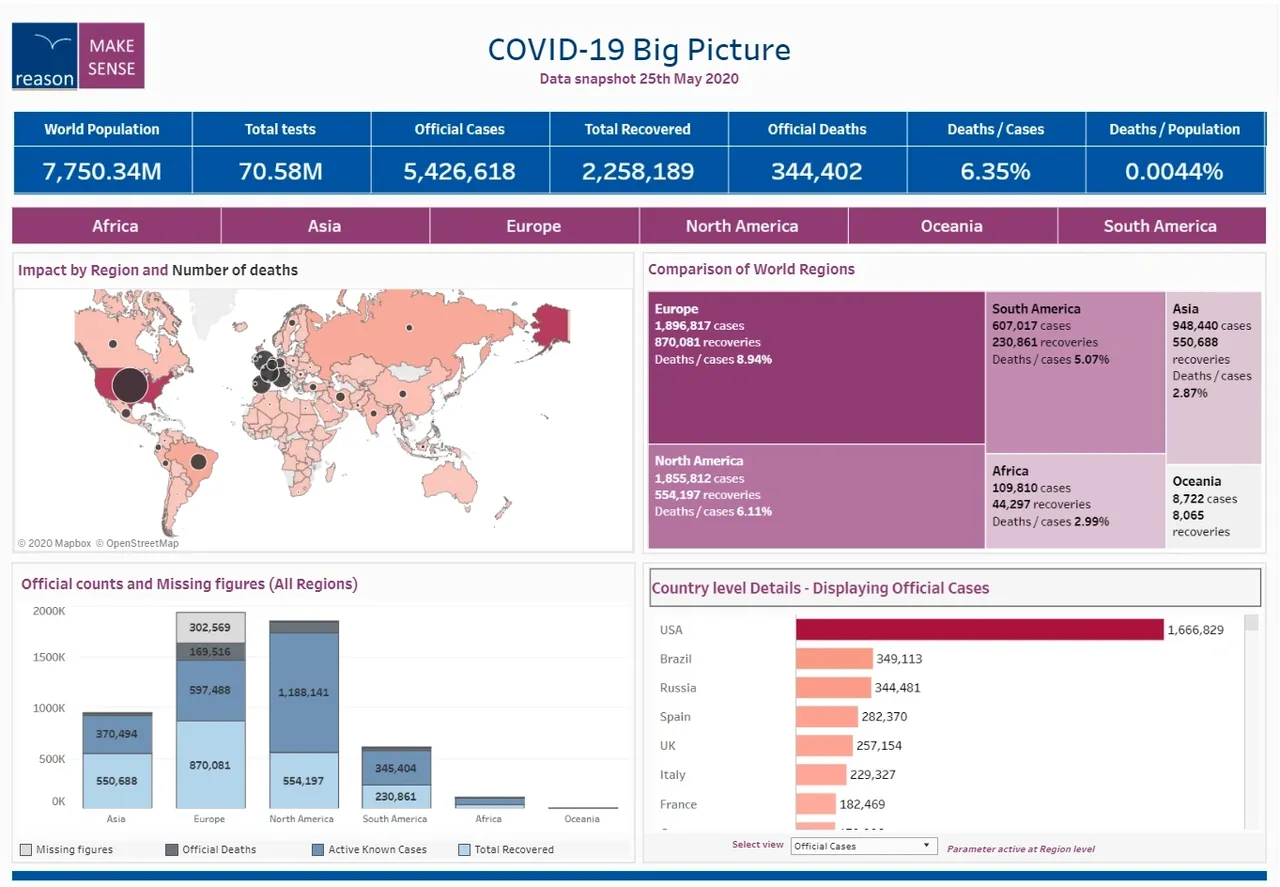Click the Russia bar in country details
Image resolution: width=1280 pixels, height=887 pixels.
(x=833, y=688)
